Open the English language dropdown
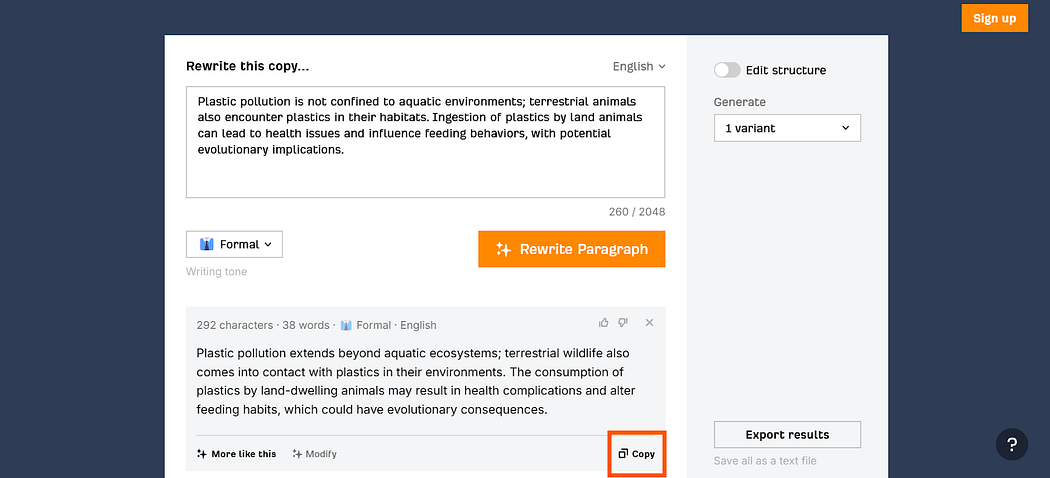Viewport: 1050px width, 478px height. click(639, 66)
